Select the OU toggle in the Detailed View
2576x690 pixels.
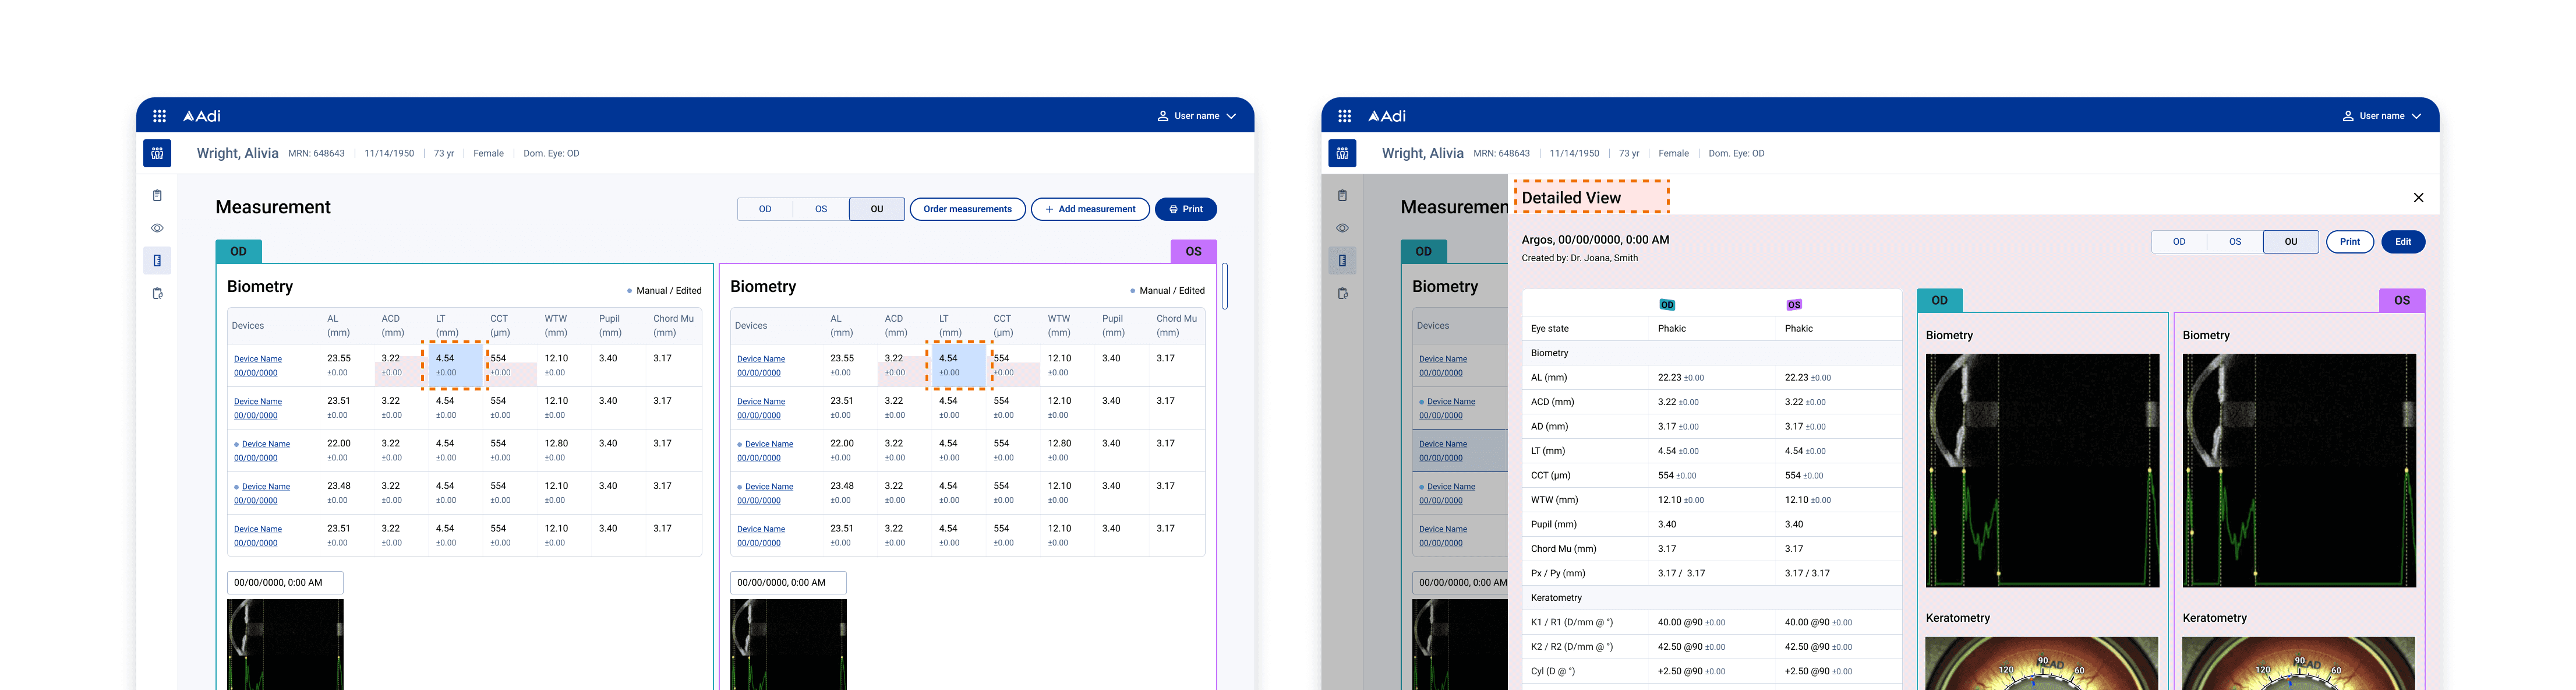(x=2290, y=242)
